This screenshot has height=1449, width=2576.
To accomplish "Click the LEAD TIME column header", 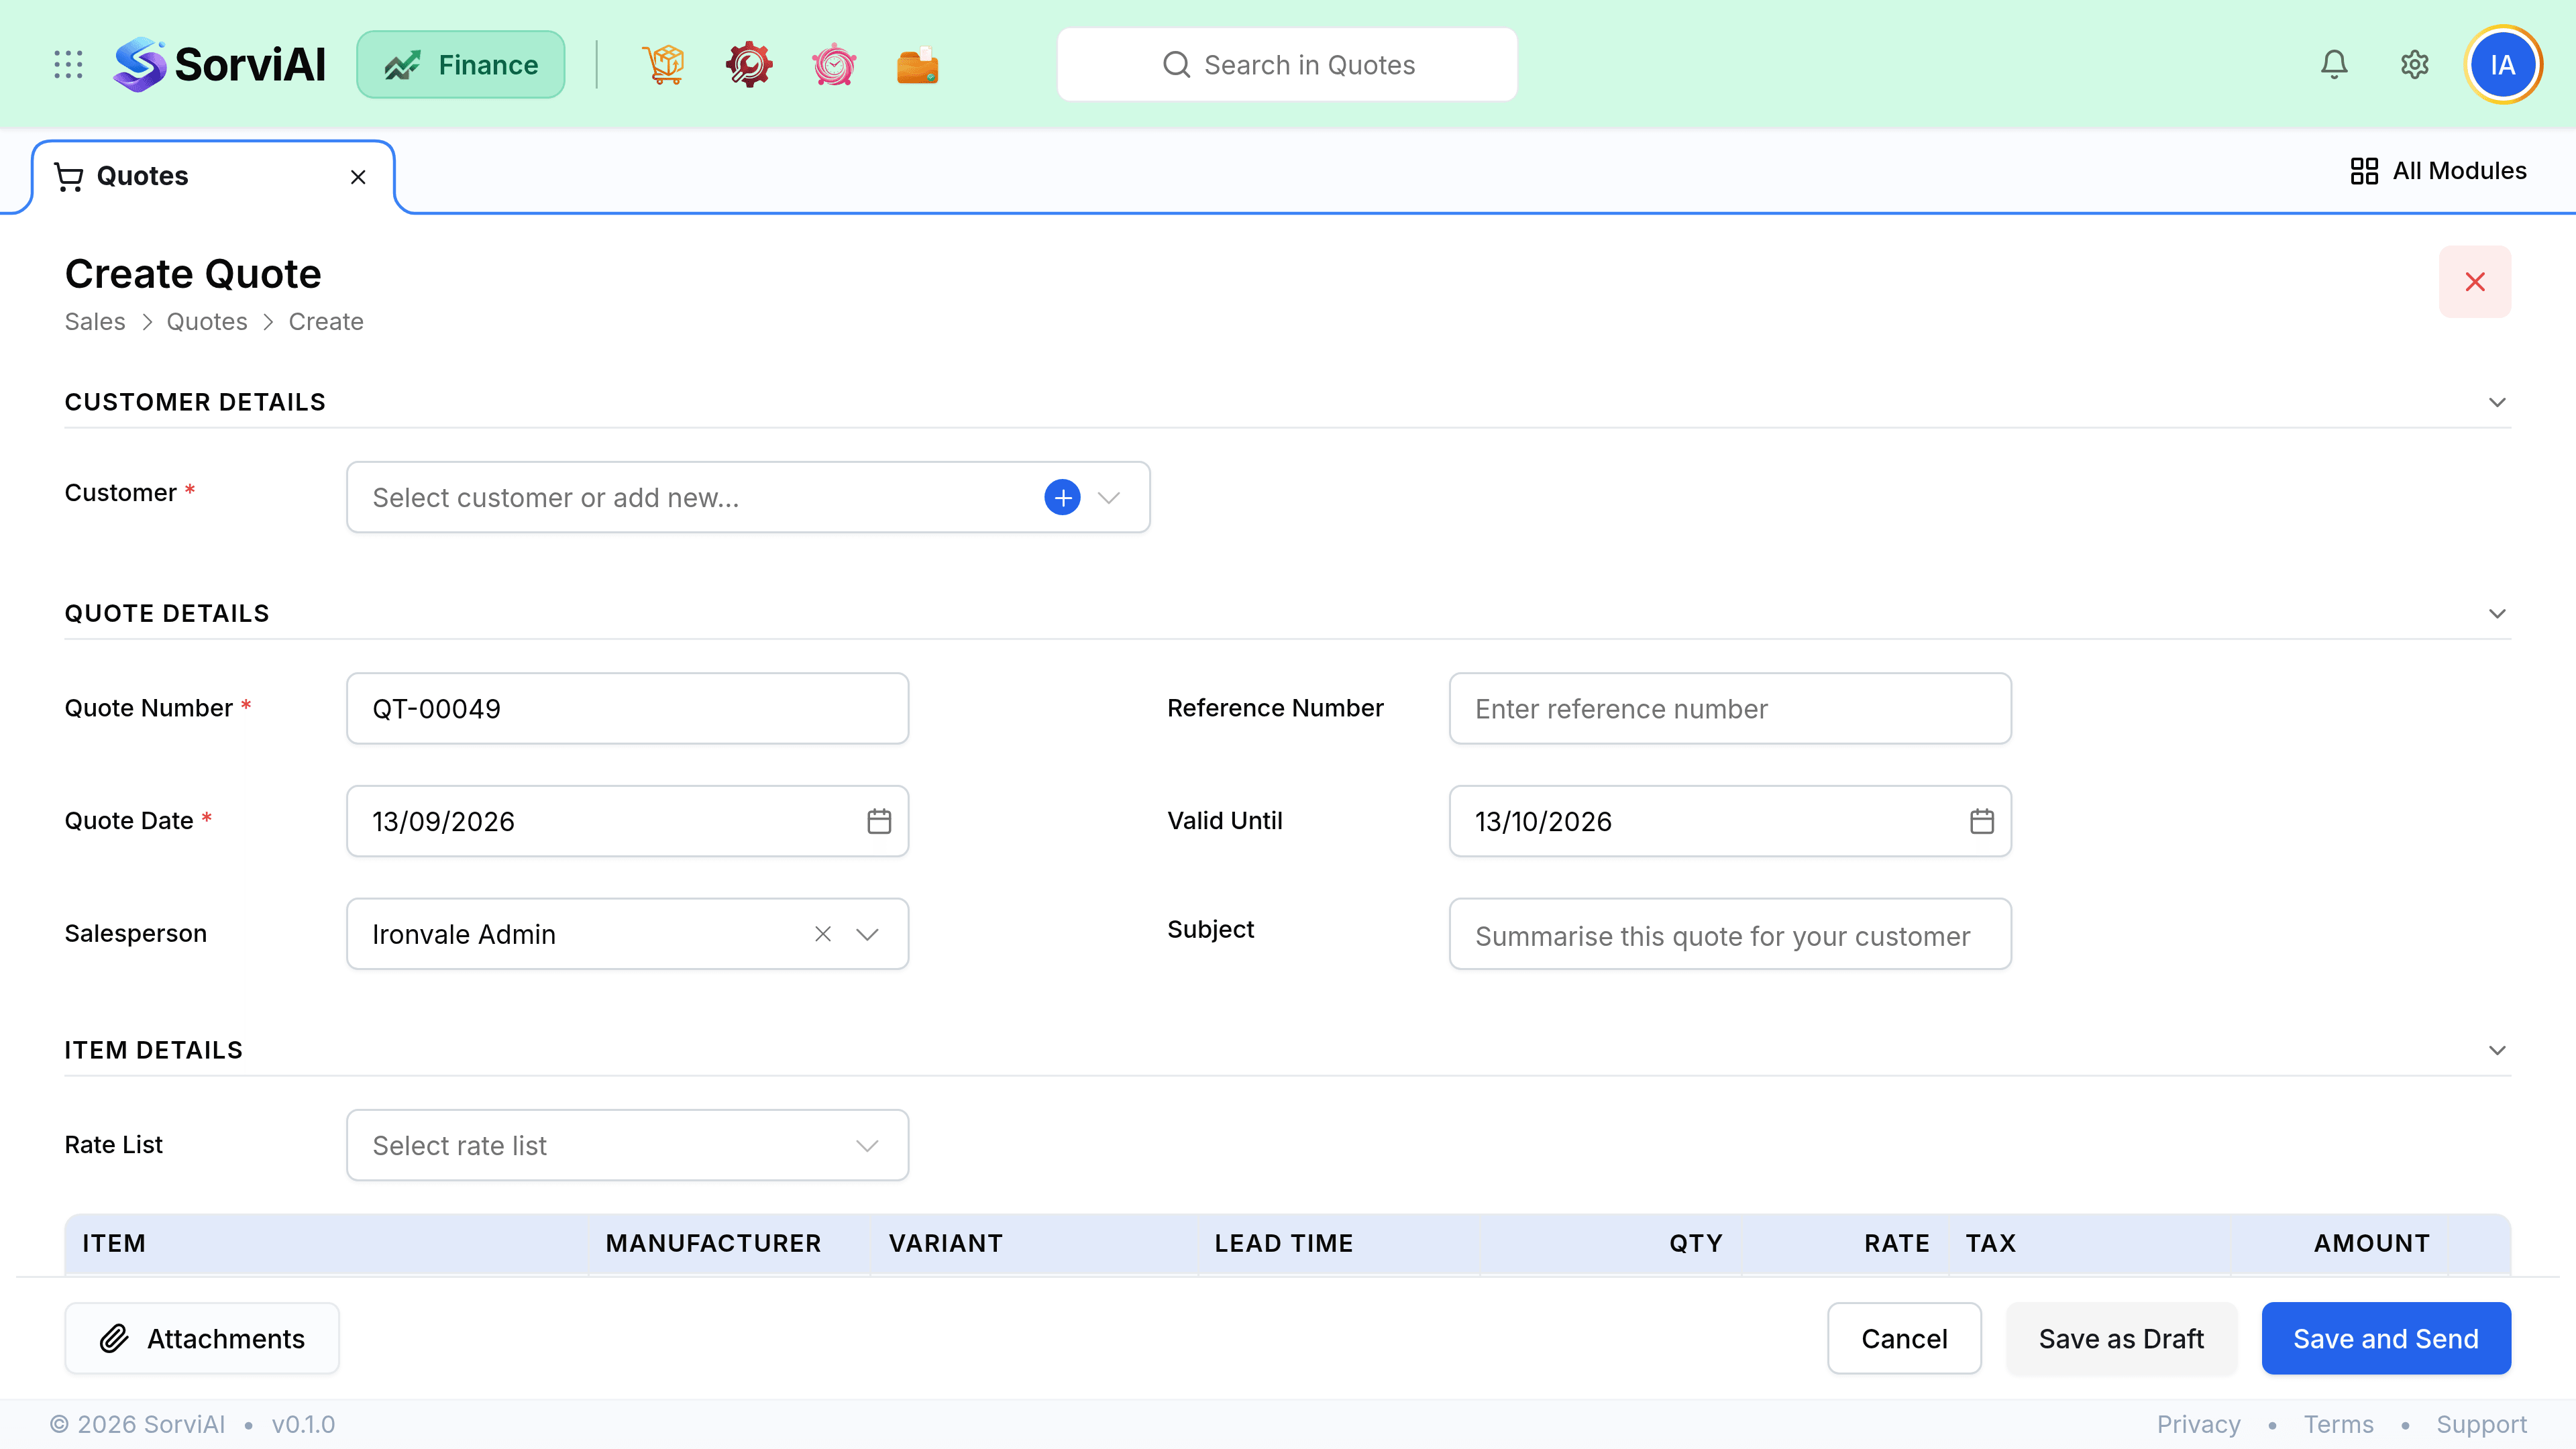I will (1283, 1243).
